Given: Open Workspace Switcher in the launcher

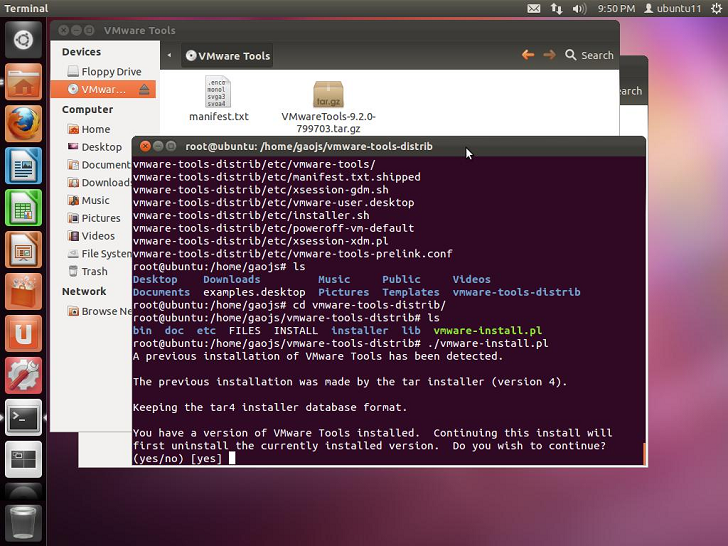Looking at the screenshot, I should coord(23,459).
